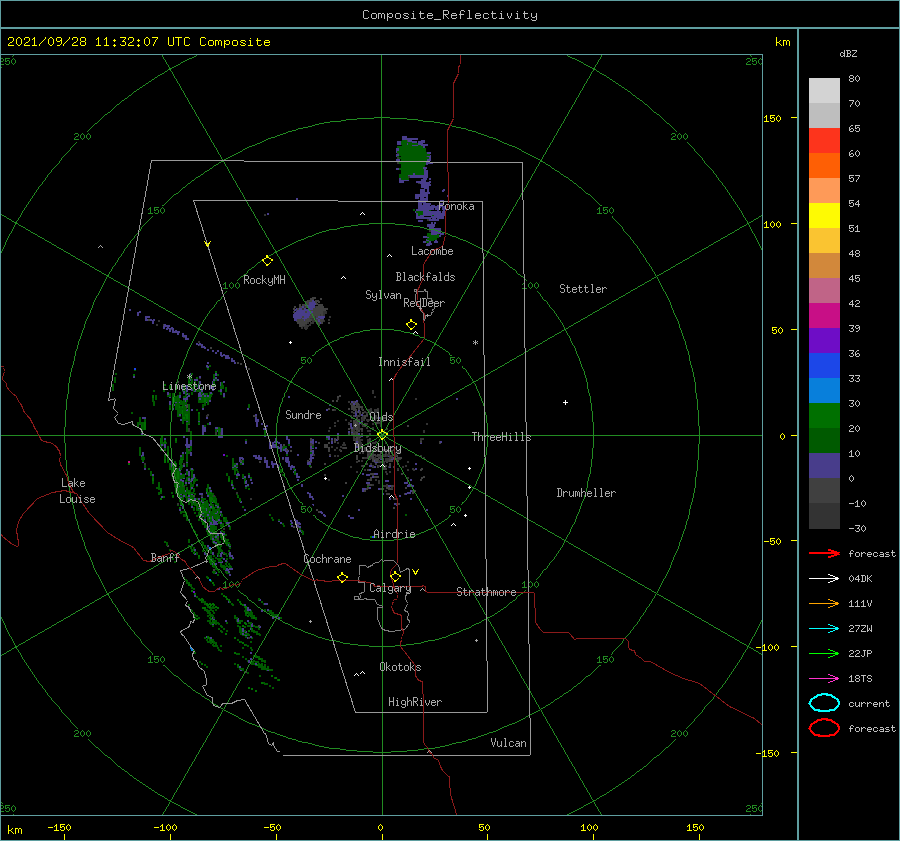Click the Innisfail label
This screenshot has height=841, width=900.
click(404, 362)
